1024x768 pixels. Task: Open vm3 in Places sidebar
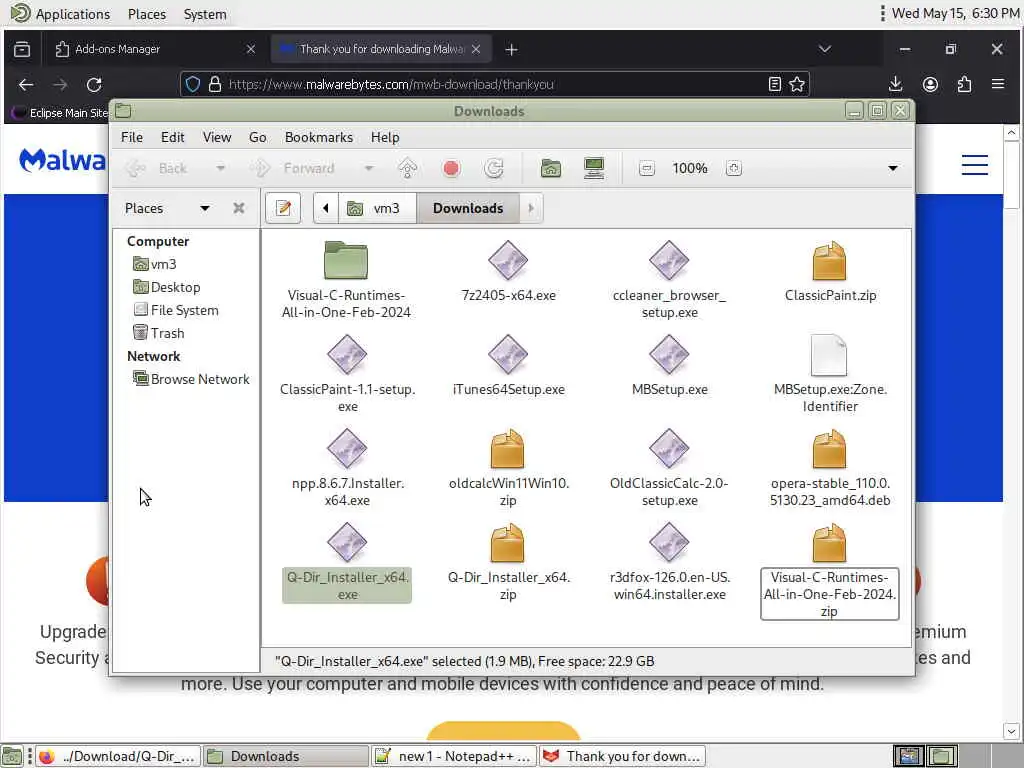155,264
